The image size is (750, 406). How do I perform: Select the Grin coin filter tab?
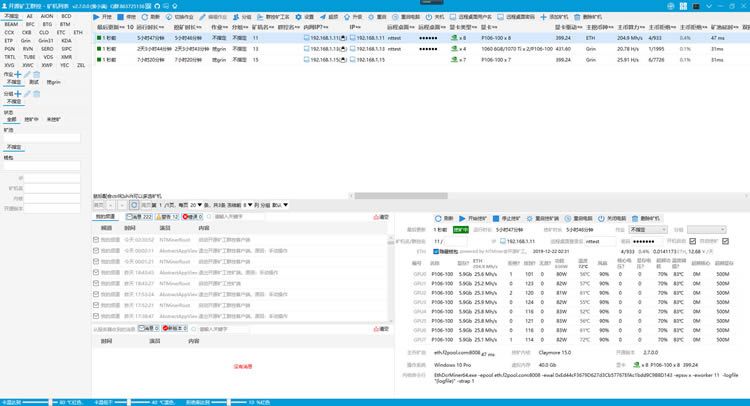pyautogui.click(x=25, y=41)
